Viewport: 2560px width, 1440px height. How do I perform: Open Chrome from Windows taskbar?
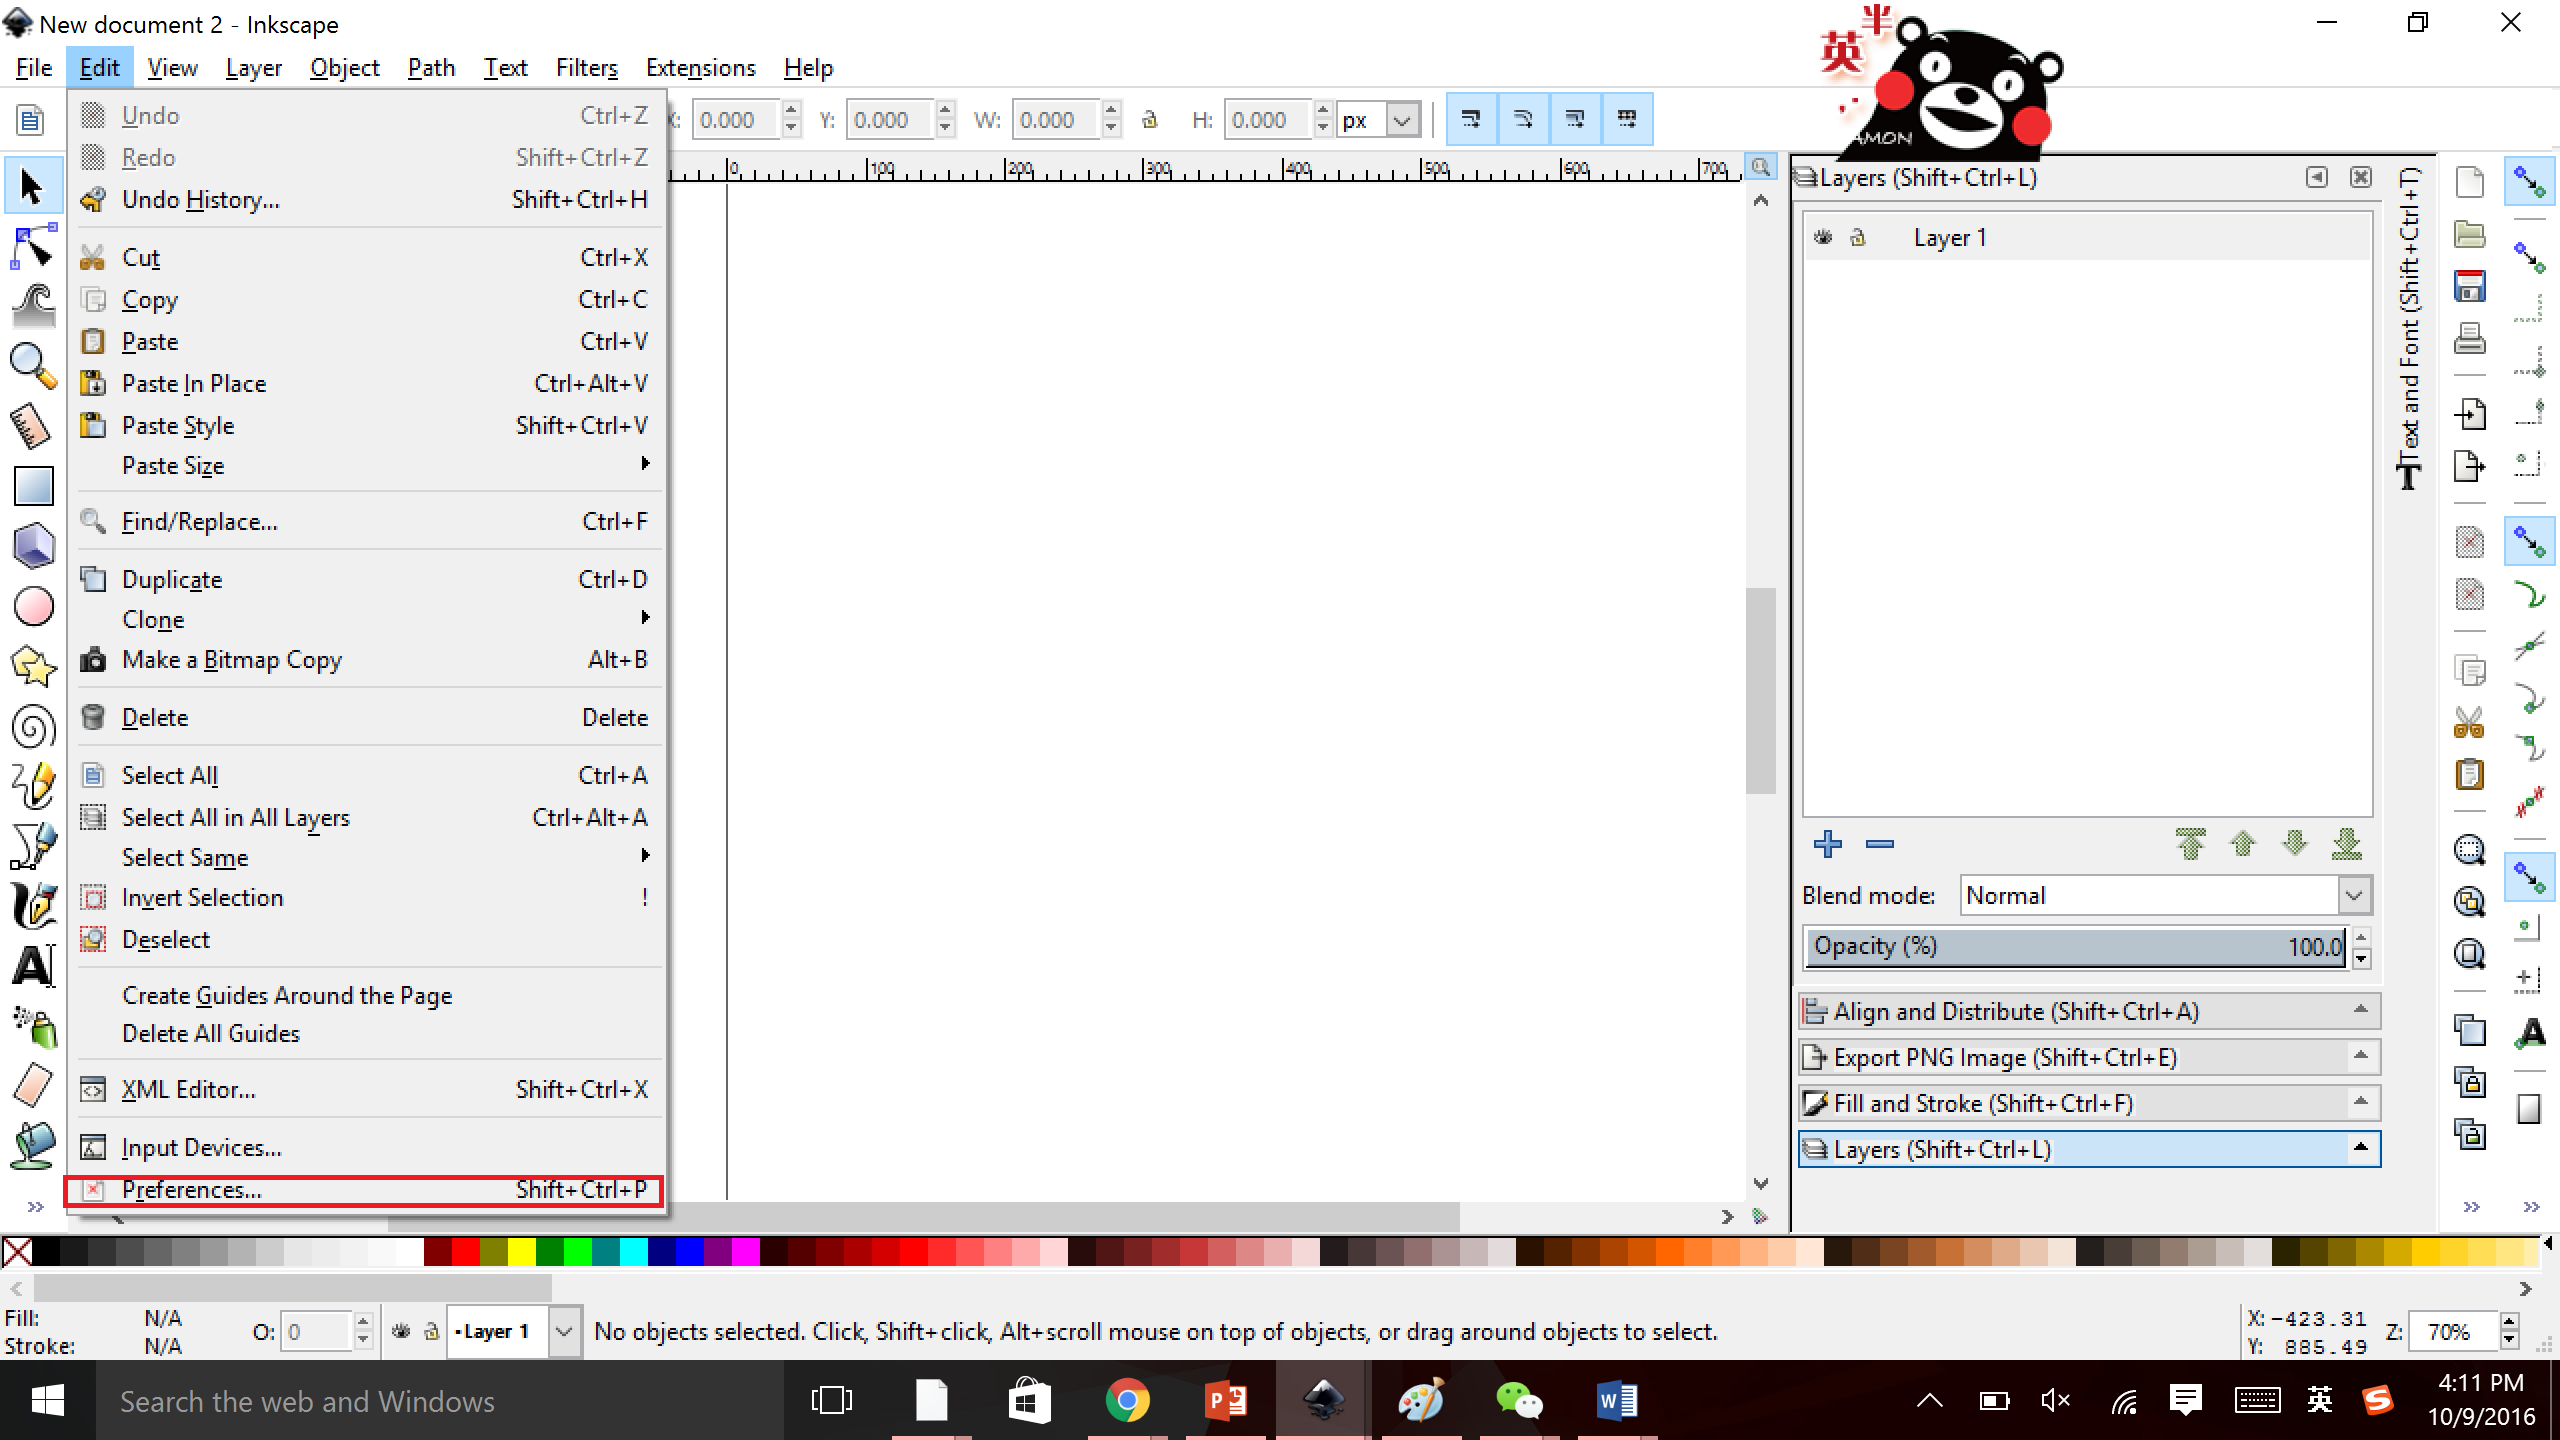pyautogui.click(x=1127, y=1401)
